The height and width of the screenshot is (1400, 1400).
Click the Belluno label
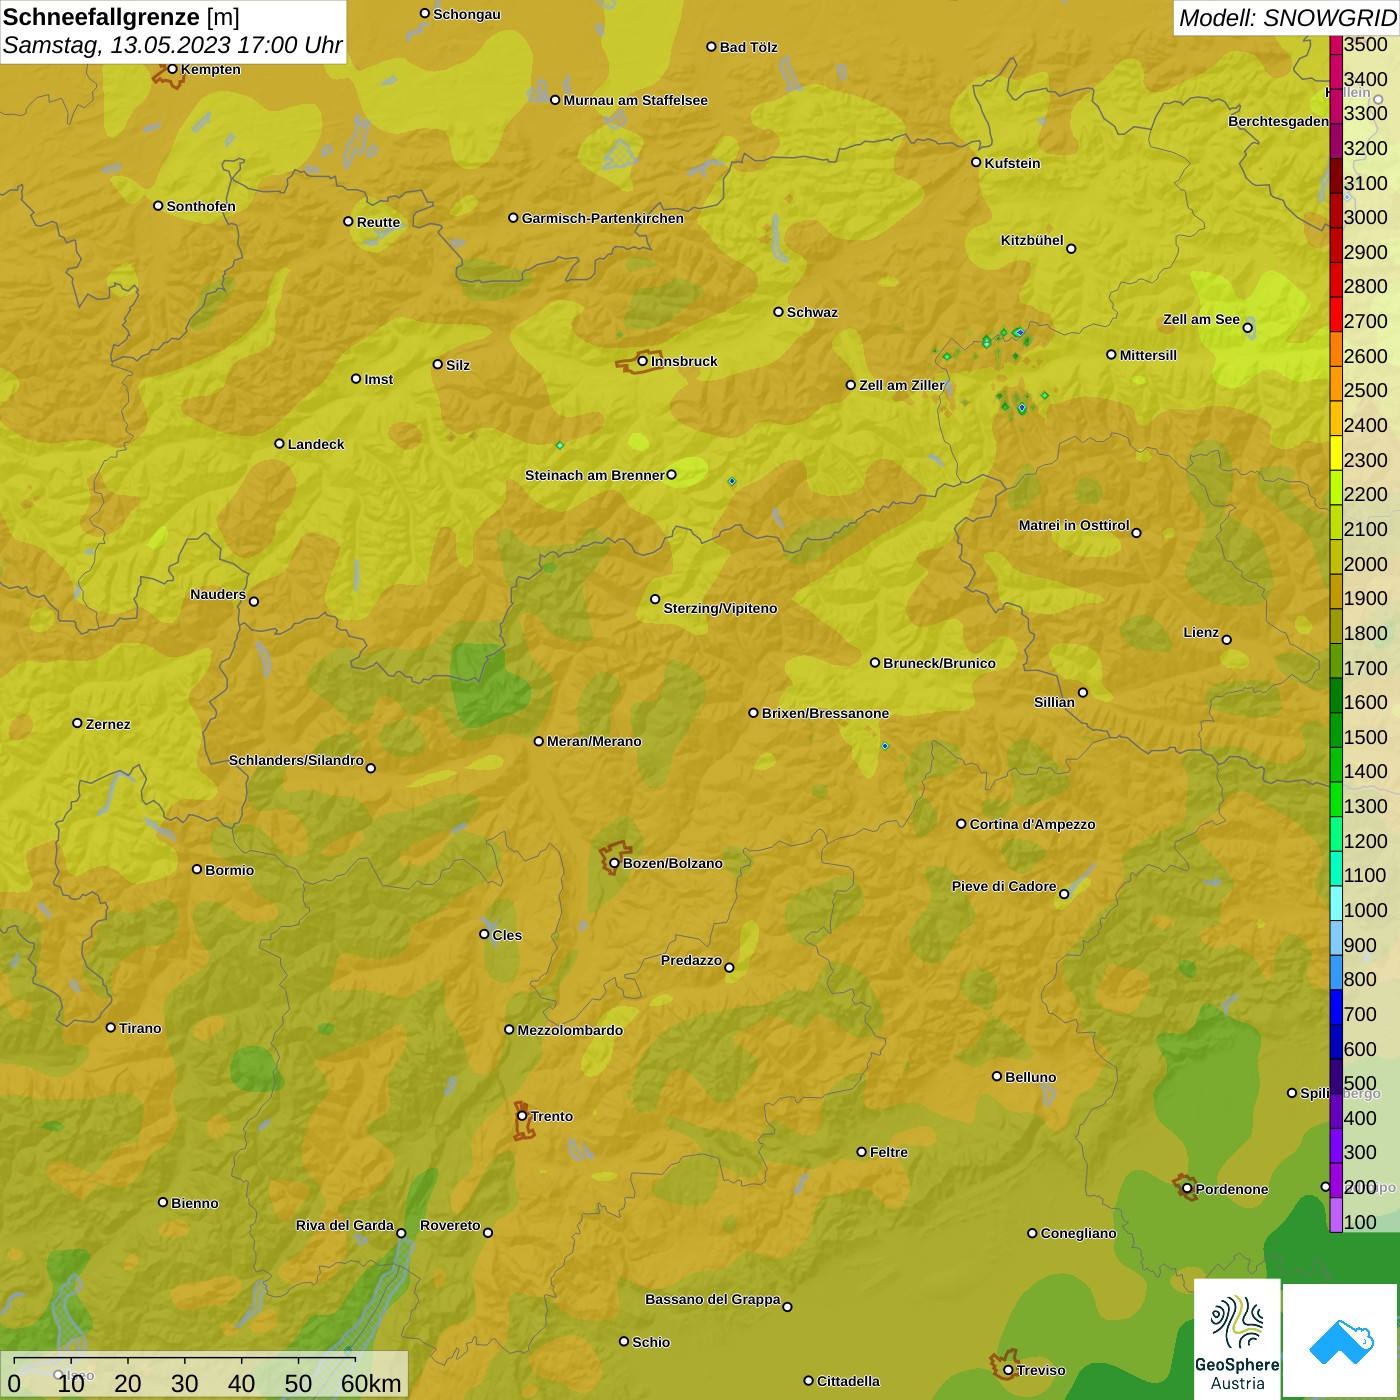pyautogui.click(x=1030, y=1077)
